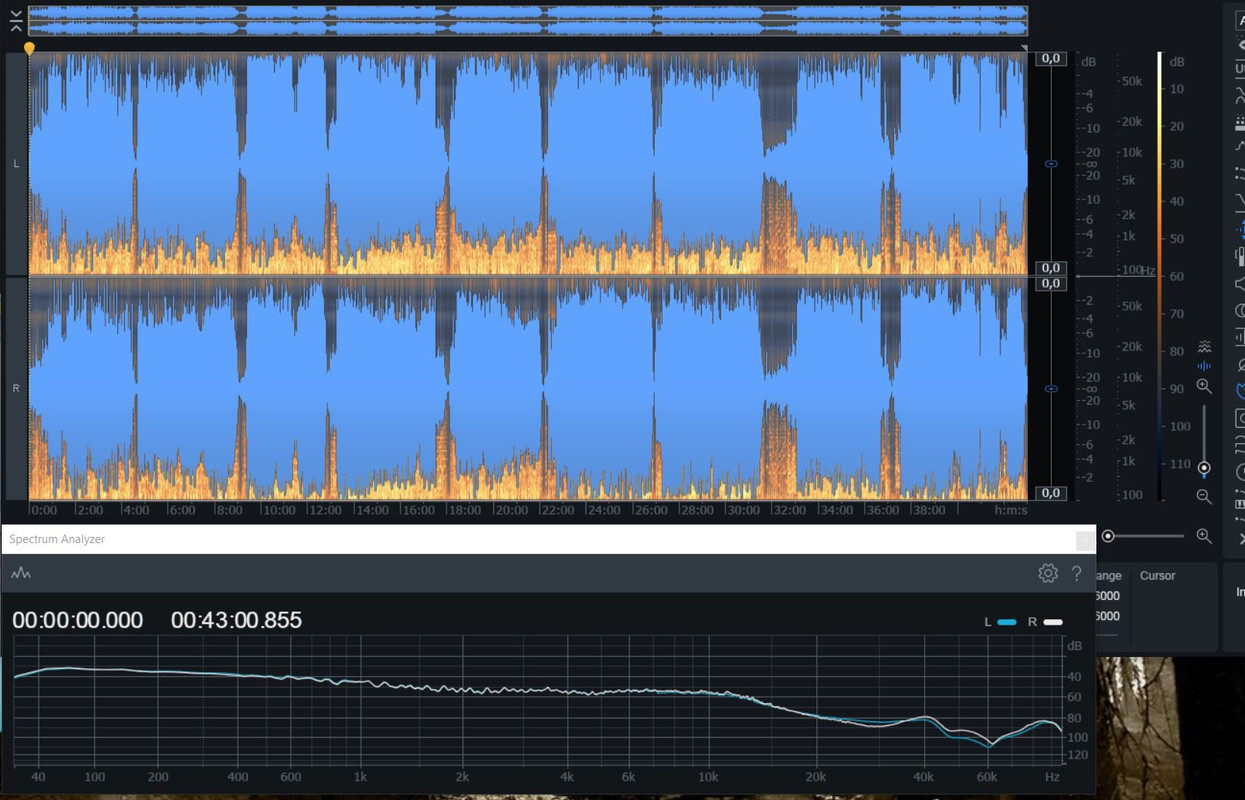The image size is (1245, 800).
Task: Click the 00:00:00.000 start time readout
Action: pyautogui.click(x=78, y=620)
